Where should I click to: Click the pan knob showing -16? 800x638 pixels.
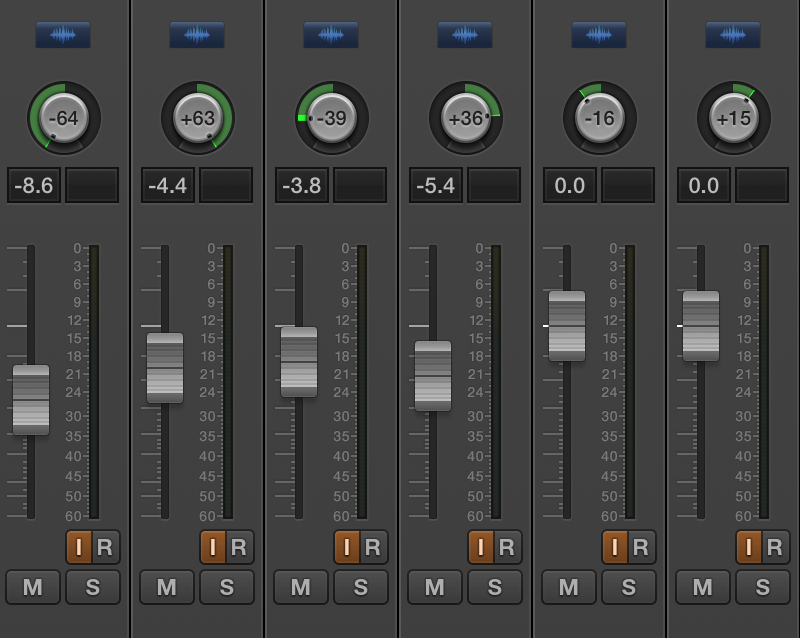click(600, 118)
